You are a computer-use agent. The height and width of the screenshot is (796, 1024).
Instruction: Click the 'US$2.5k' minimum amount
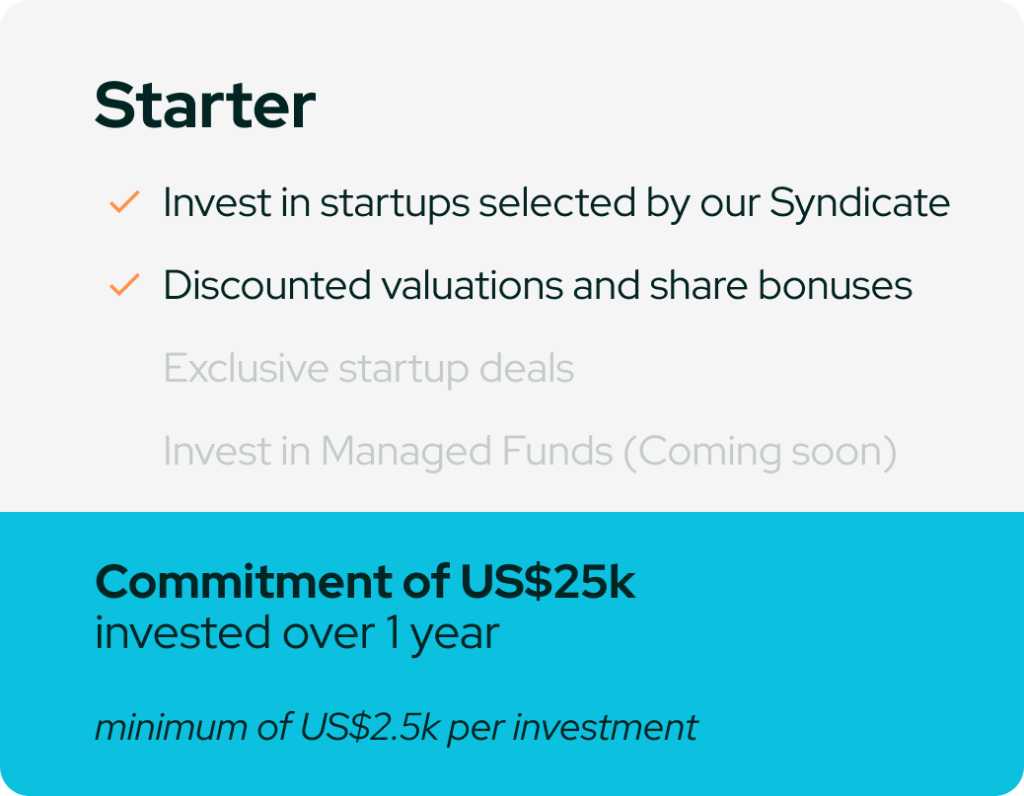(369, 727)
